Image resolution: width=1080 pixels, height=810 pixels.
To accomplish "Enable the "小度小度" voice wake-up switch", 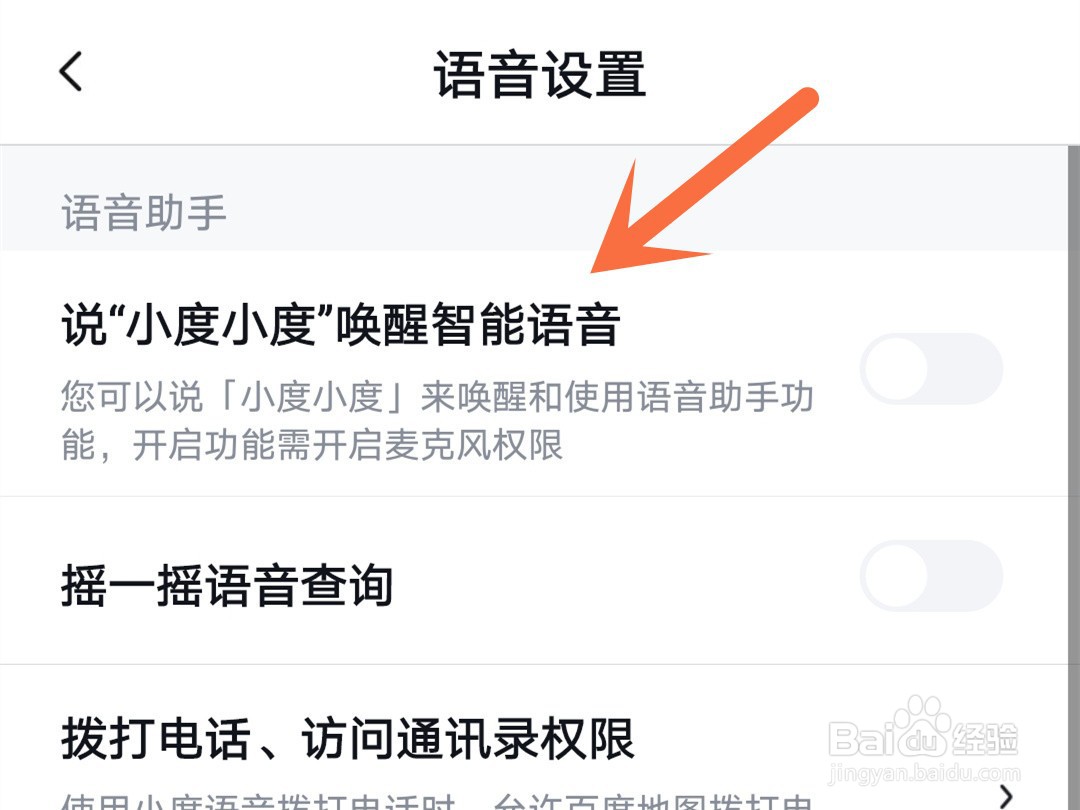I will pos(931,369).
